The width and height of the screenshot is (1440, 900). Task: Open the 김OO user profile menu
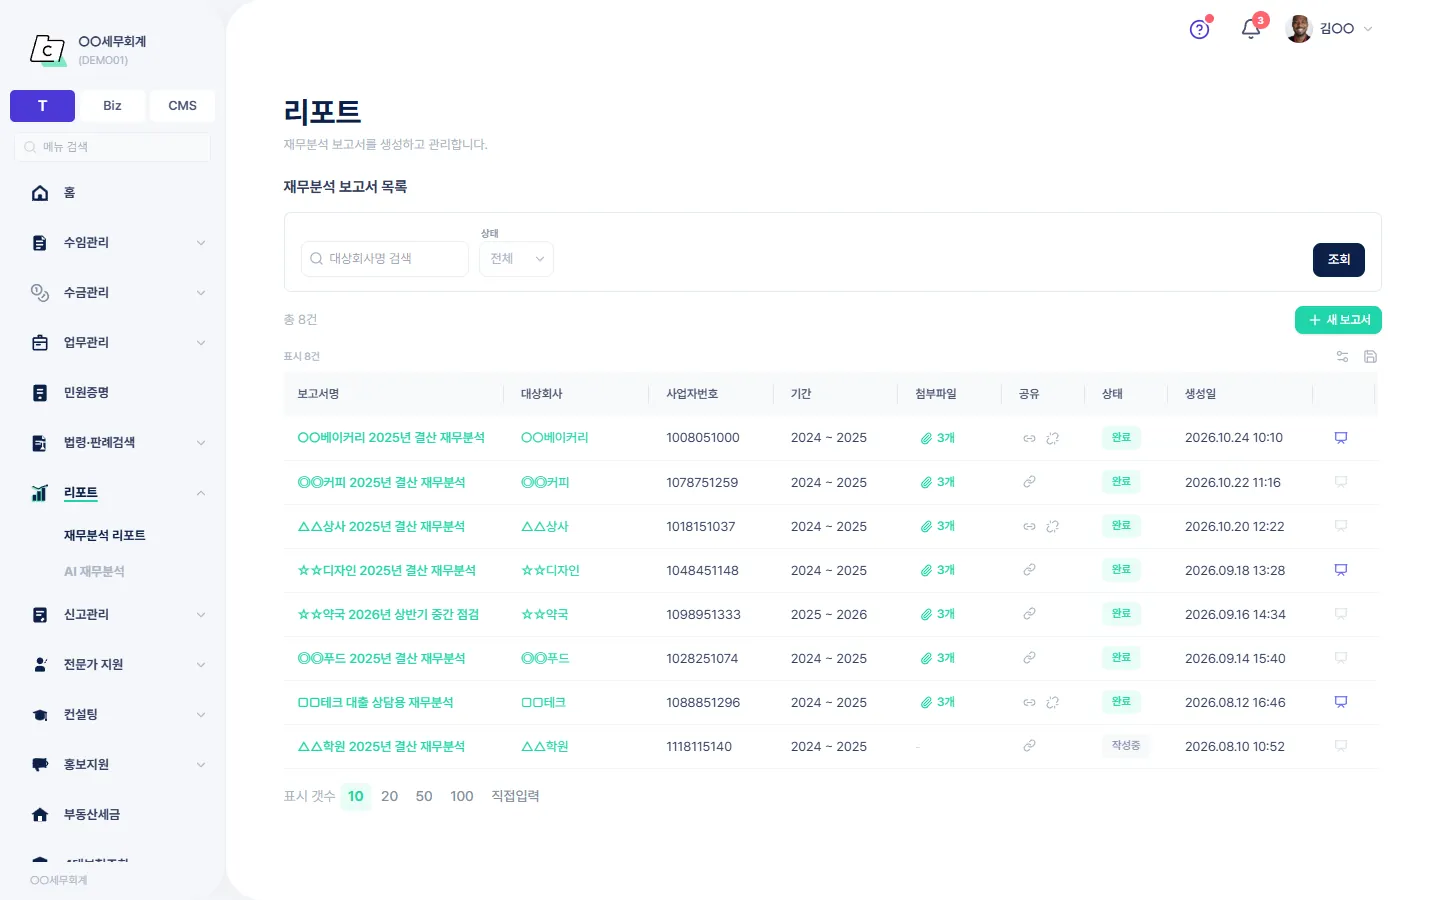[x=1329, y=29]
